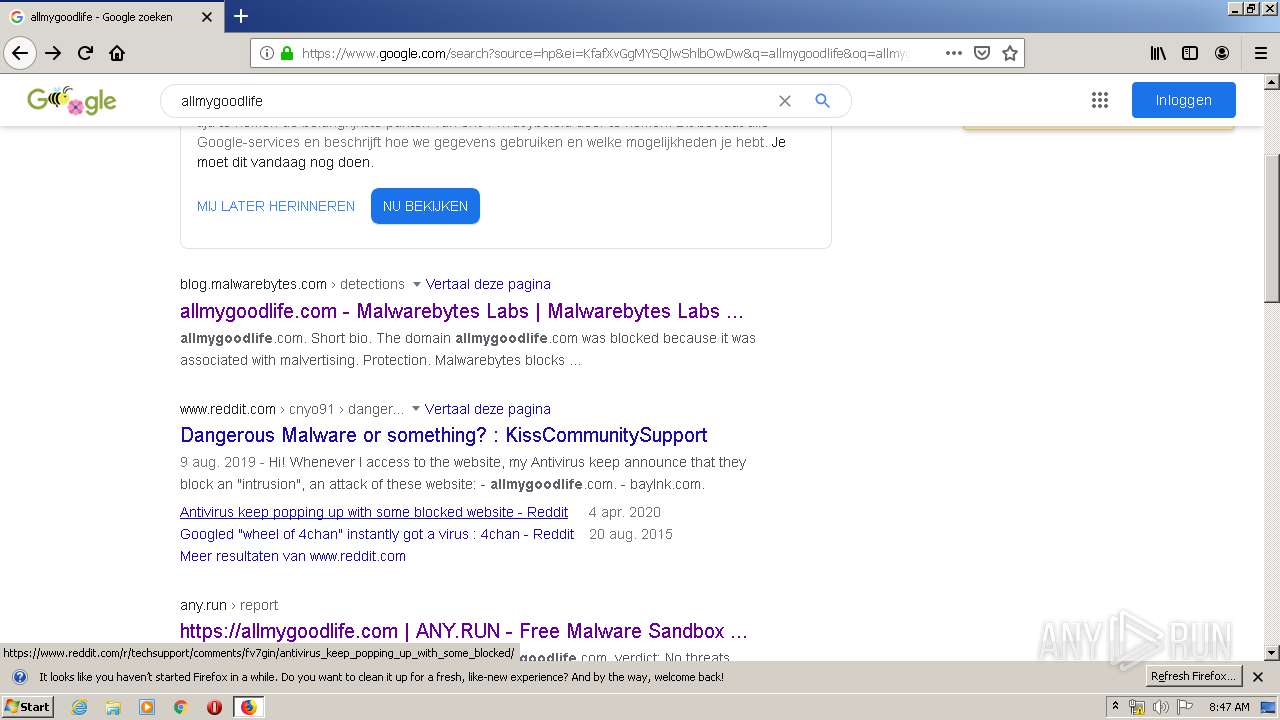Click the Google logo
Viewport: 1280px width, 720px height.
[x=71, y=100]
